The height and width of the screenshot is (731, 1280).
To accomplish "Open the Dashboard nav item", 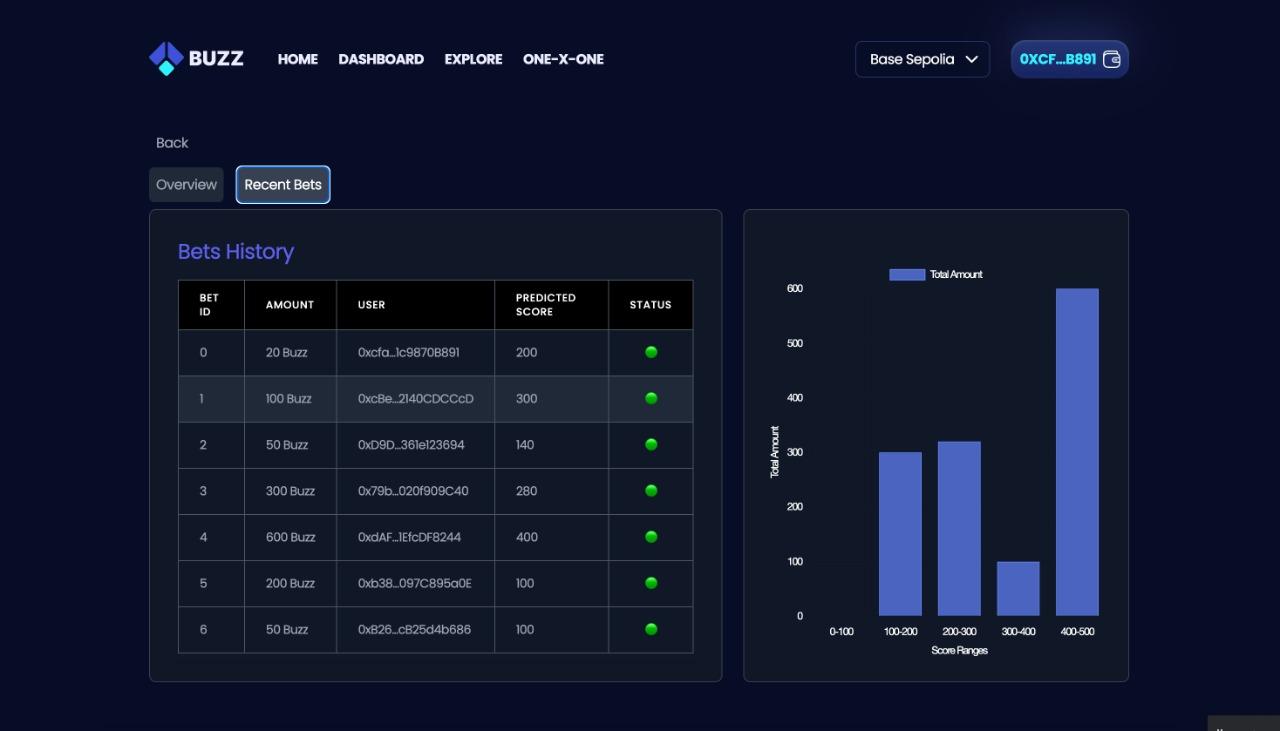I will [x=381, y=59].
